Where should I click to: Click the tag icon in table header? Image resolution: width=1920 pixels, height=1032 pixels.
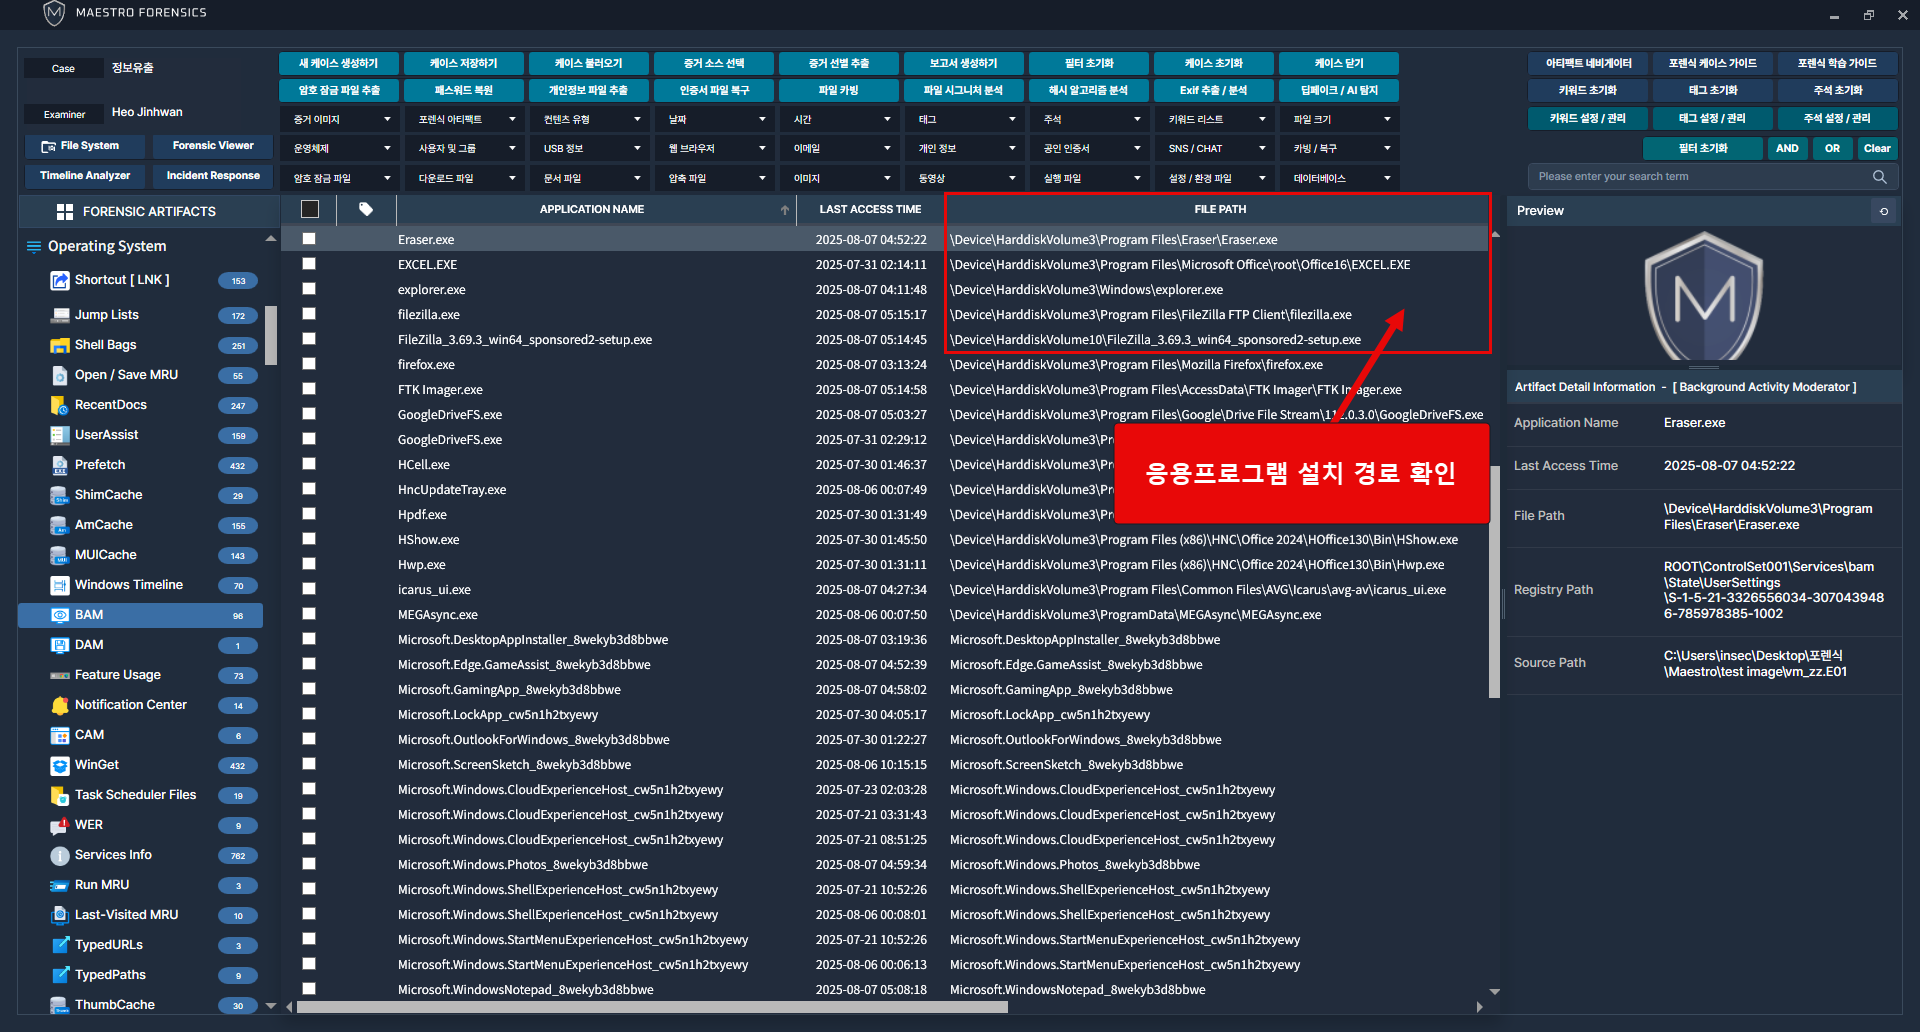366,209
